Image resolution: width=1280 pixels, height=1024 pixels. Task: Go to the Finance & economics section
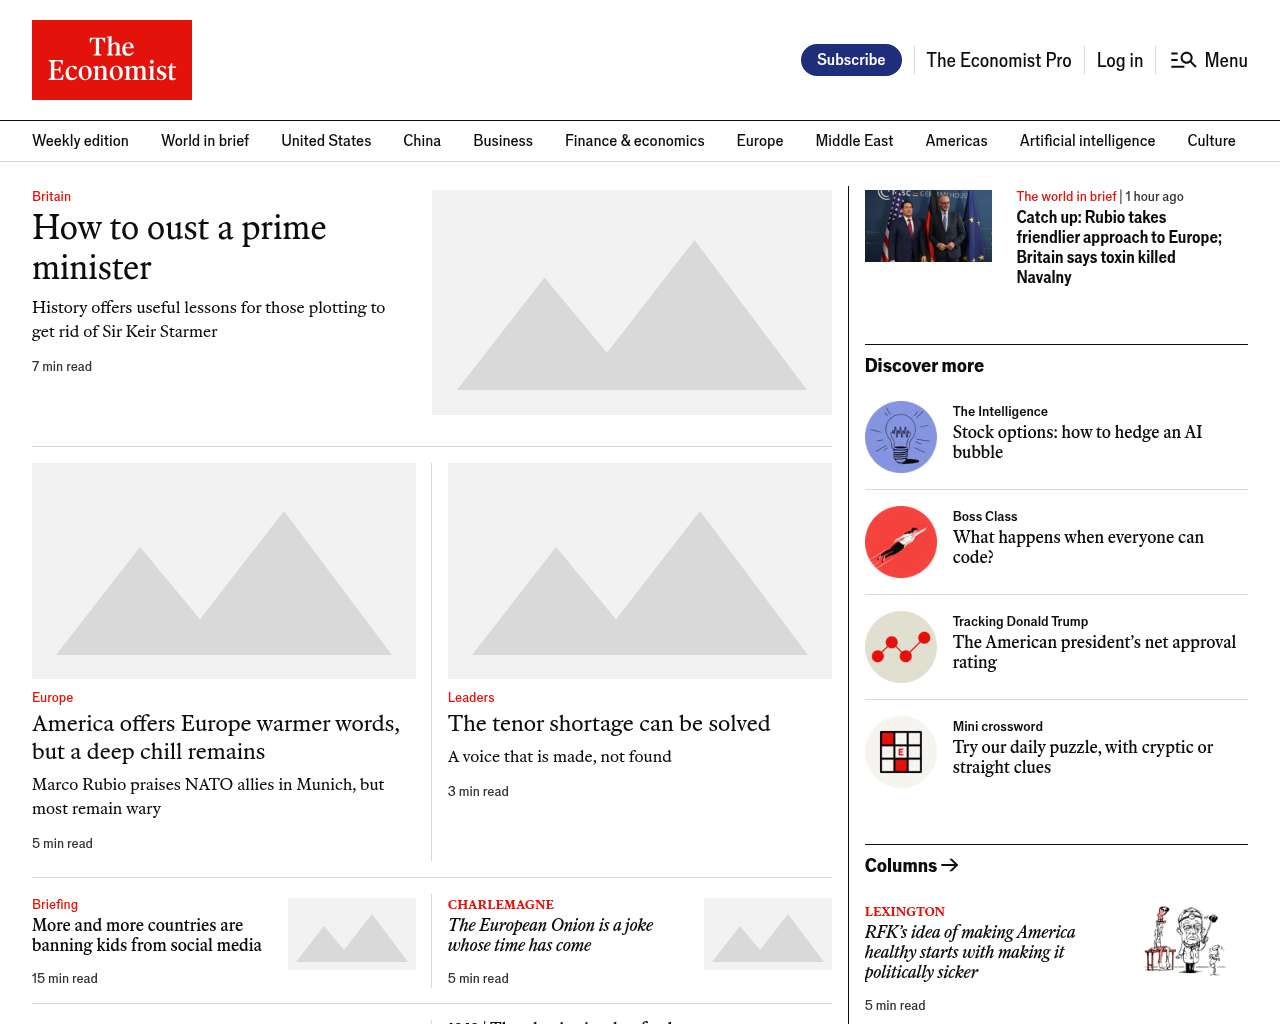[634, 141]
